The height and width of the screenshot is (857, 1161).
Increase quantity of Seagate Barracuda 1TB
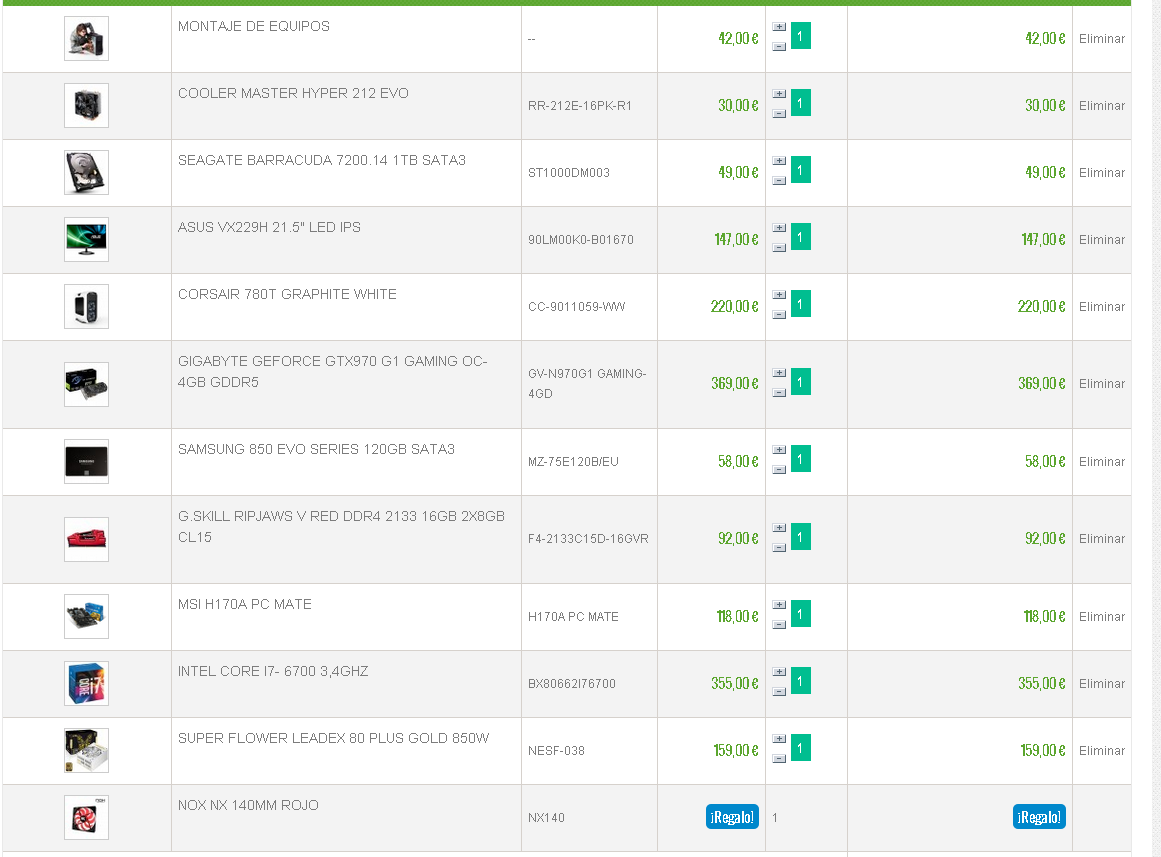[779, 161]
